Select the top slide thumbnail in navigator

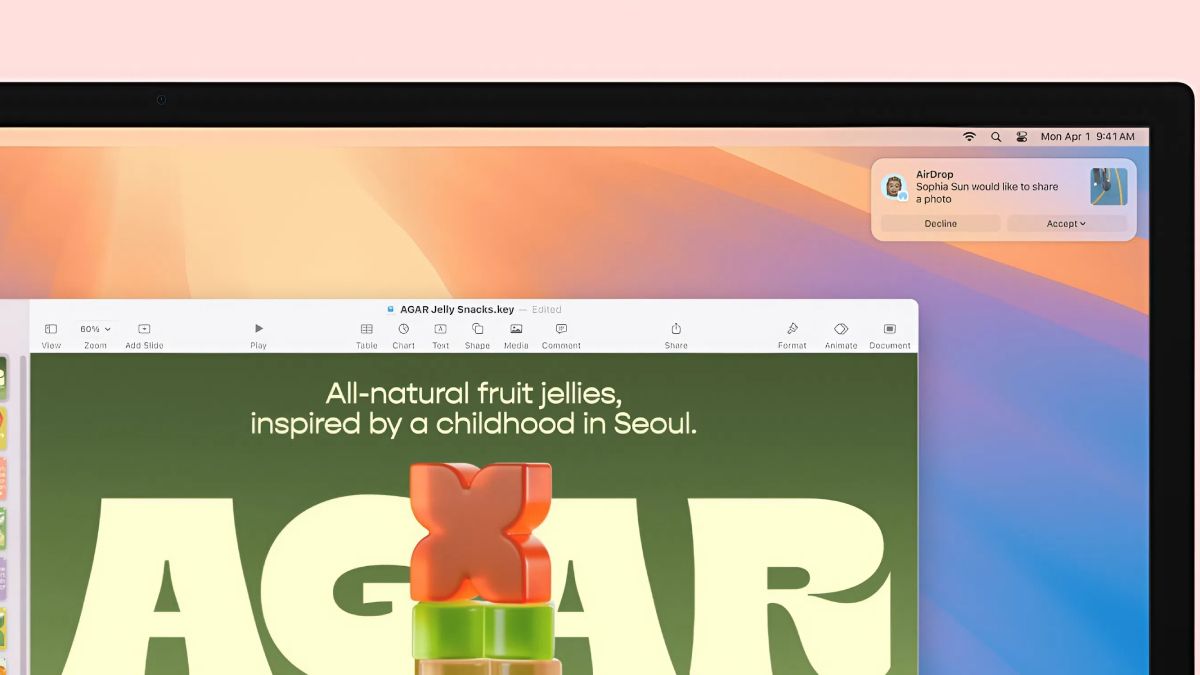(x=3, y=378)
